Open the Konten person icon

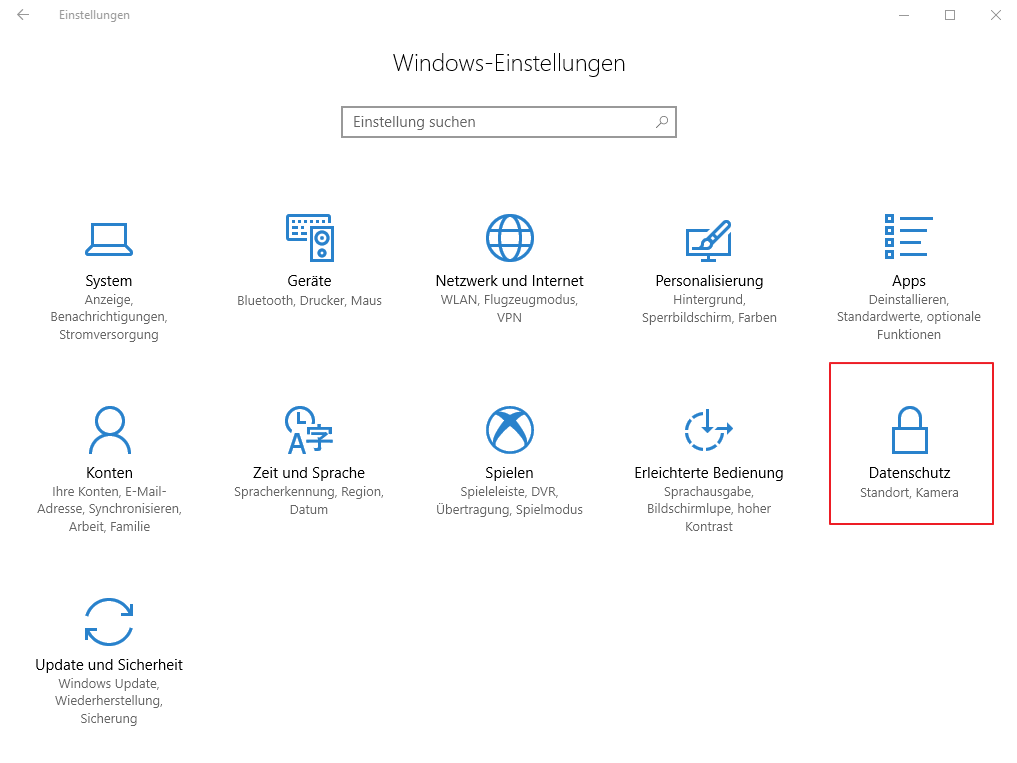109,430
